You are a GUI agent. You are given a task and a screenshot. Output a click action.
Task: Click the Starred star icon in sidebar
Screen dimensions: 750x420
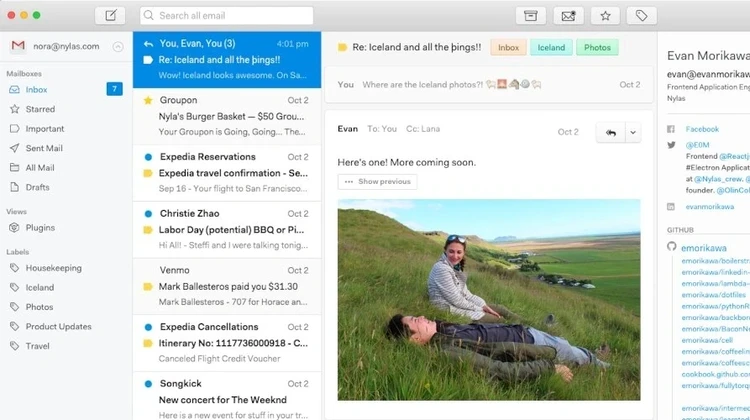point(14,109)
